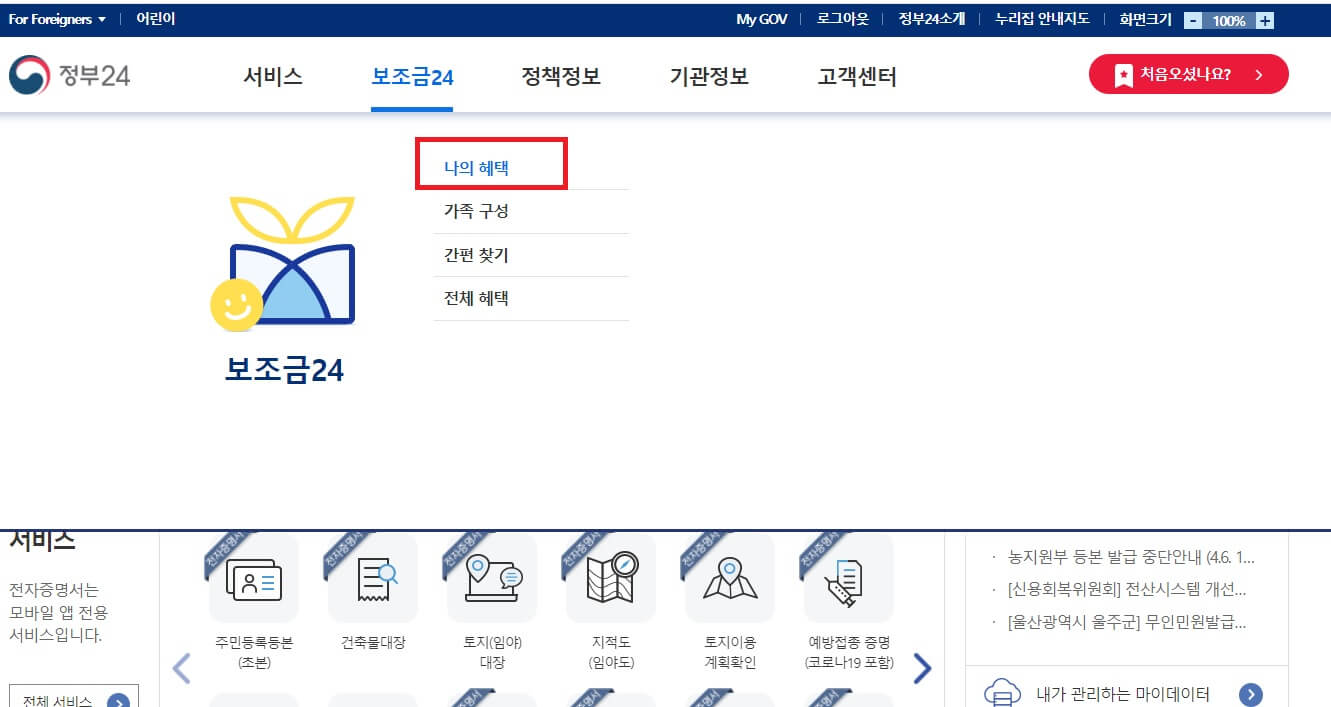This screenshot has width=1331, height=707.
Task: Click the 로그아웃 link
Action: click(x=843, y=19)
